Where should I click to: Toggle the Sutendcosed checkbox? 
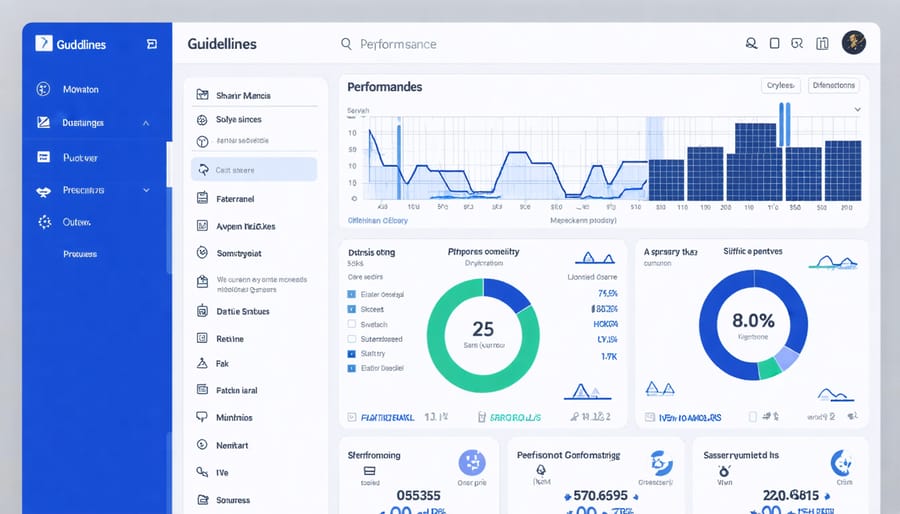(x=351, y=339)
